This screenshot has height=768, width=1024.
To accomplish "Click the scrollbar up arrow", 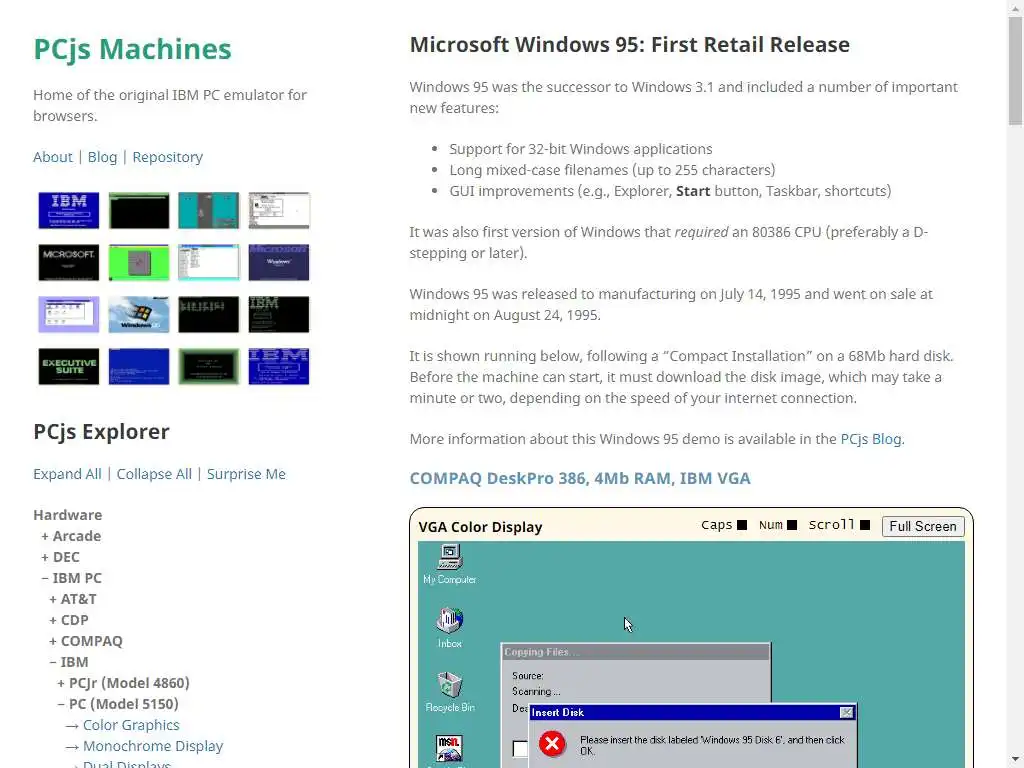I will coord(1015,7).
